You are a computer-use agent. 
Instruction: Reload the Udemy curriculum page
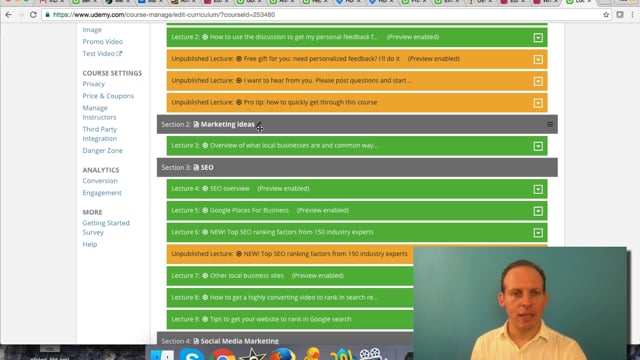pos(33,15)
